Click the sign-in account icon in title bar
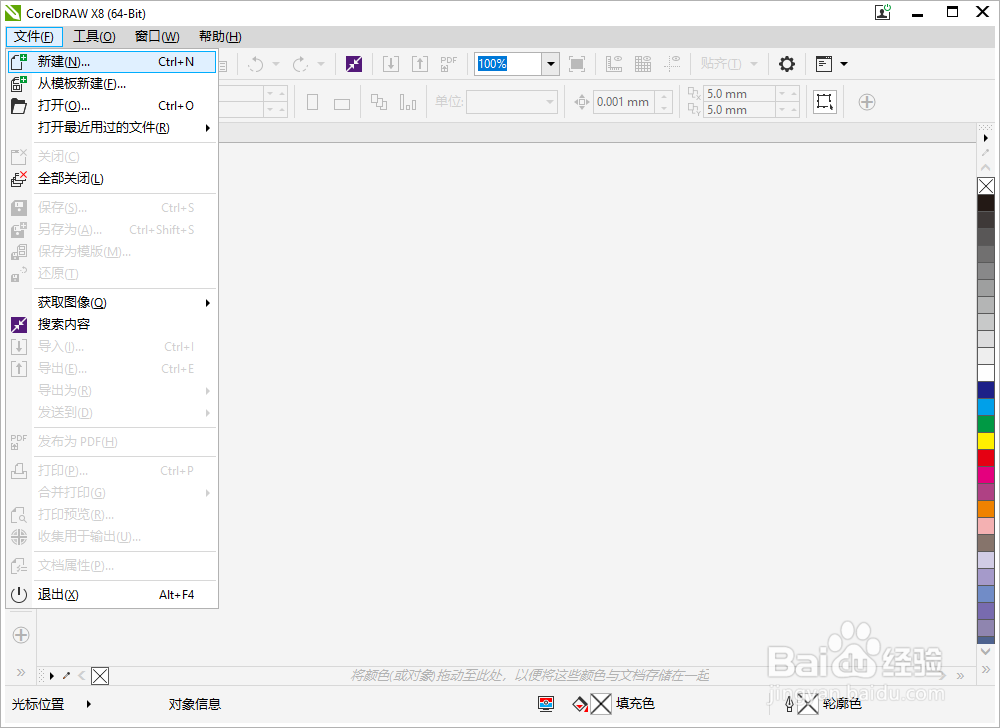This screenshot has width=1000, height=728. (883, 12)
